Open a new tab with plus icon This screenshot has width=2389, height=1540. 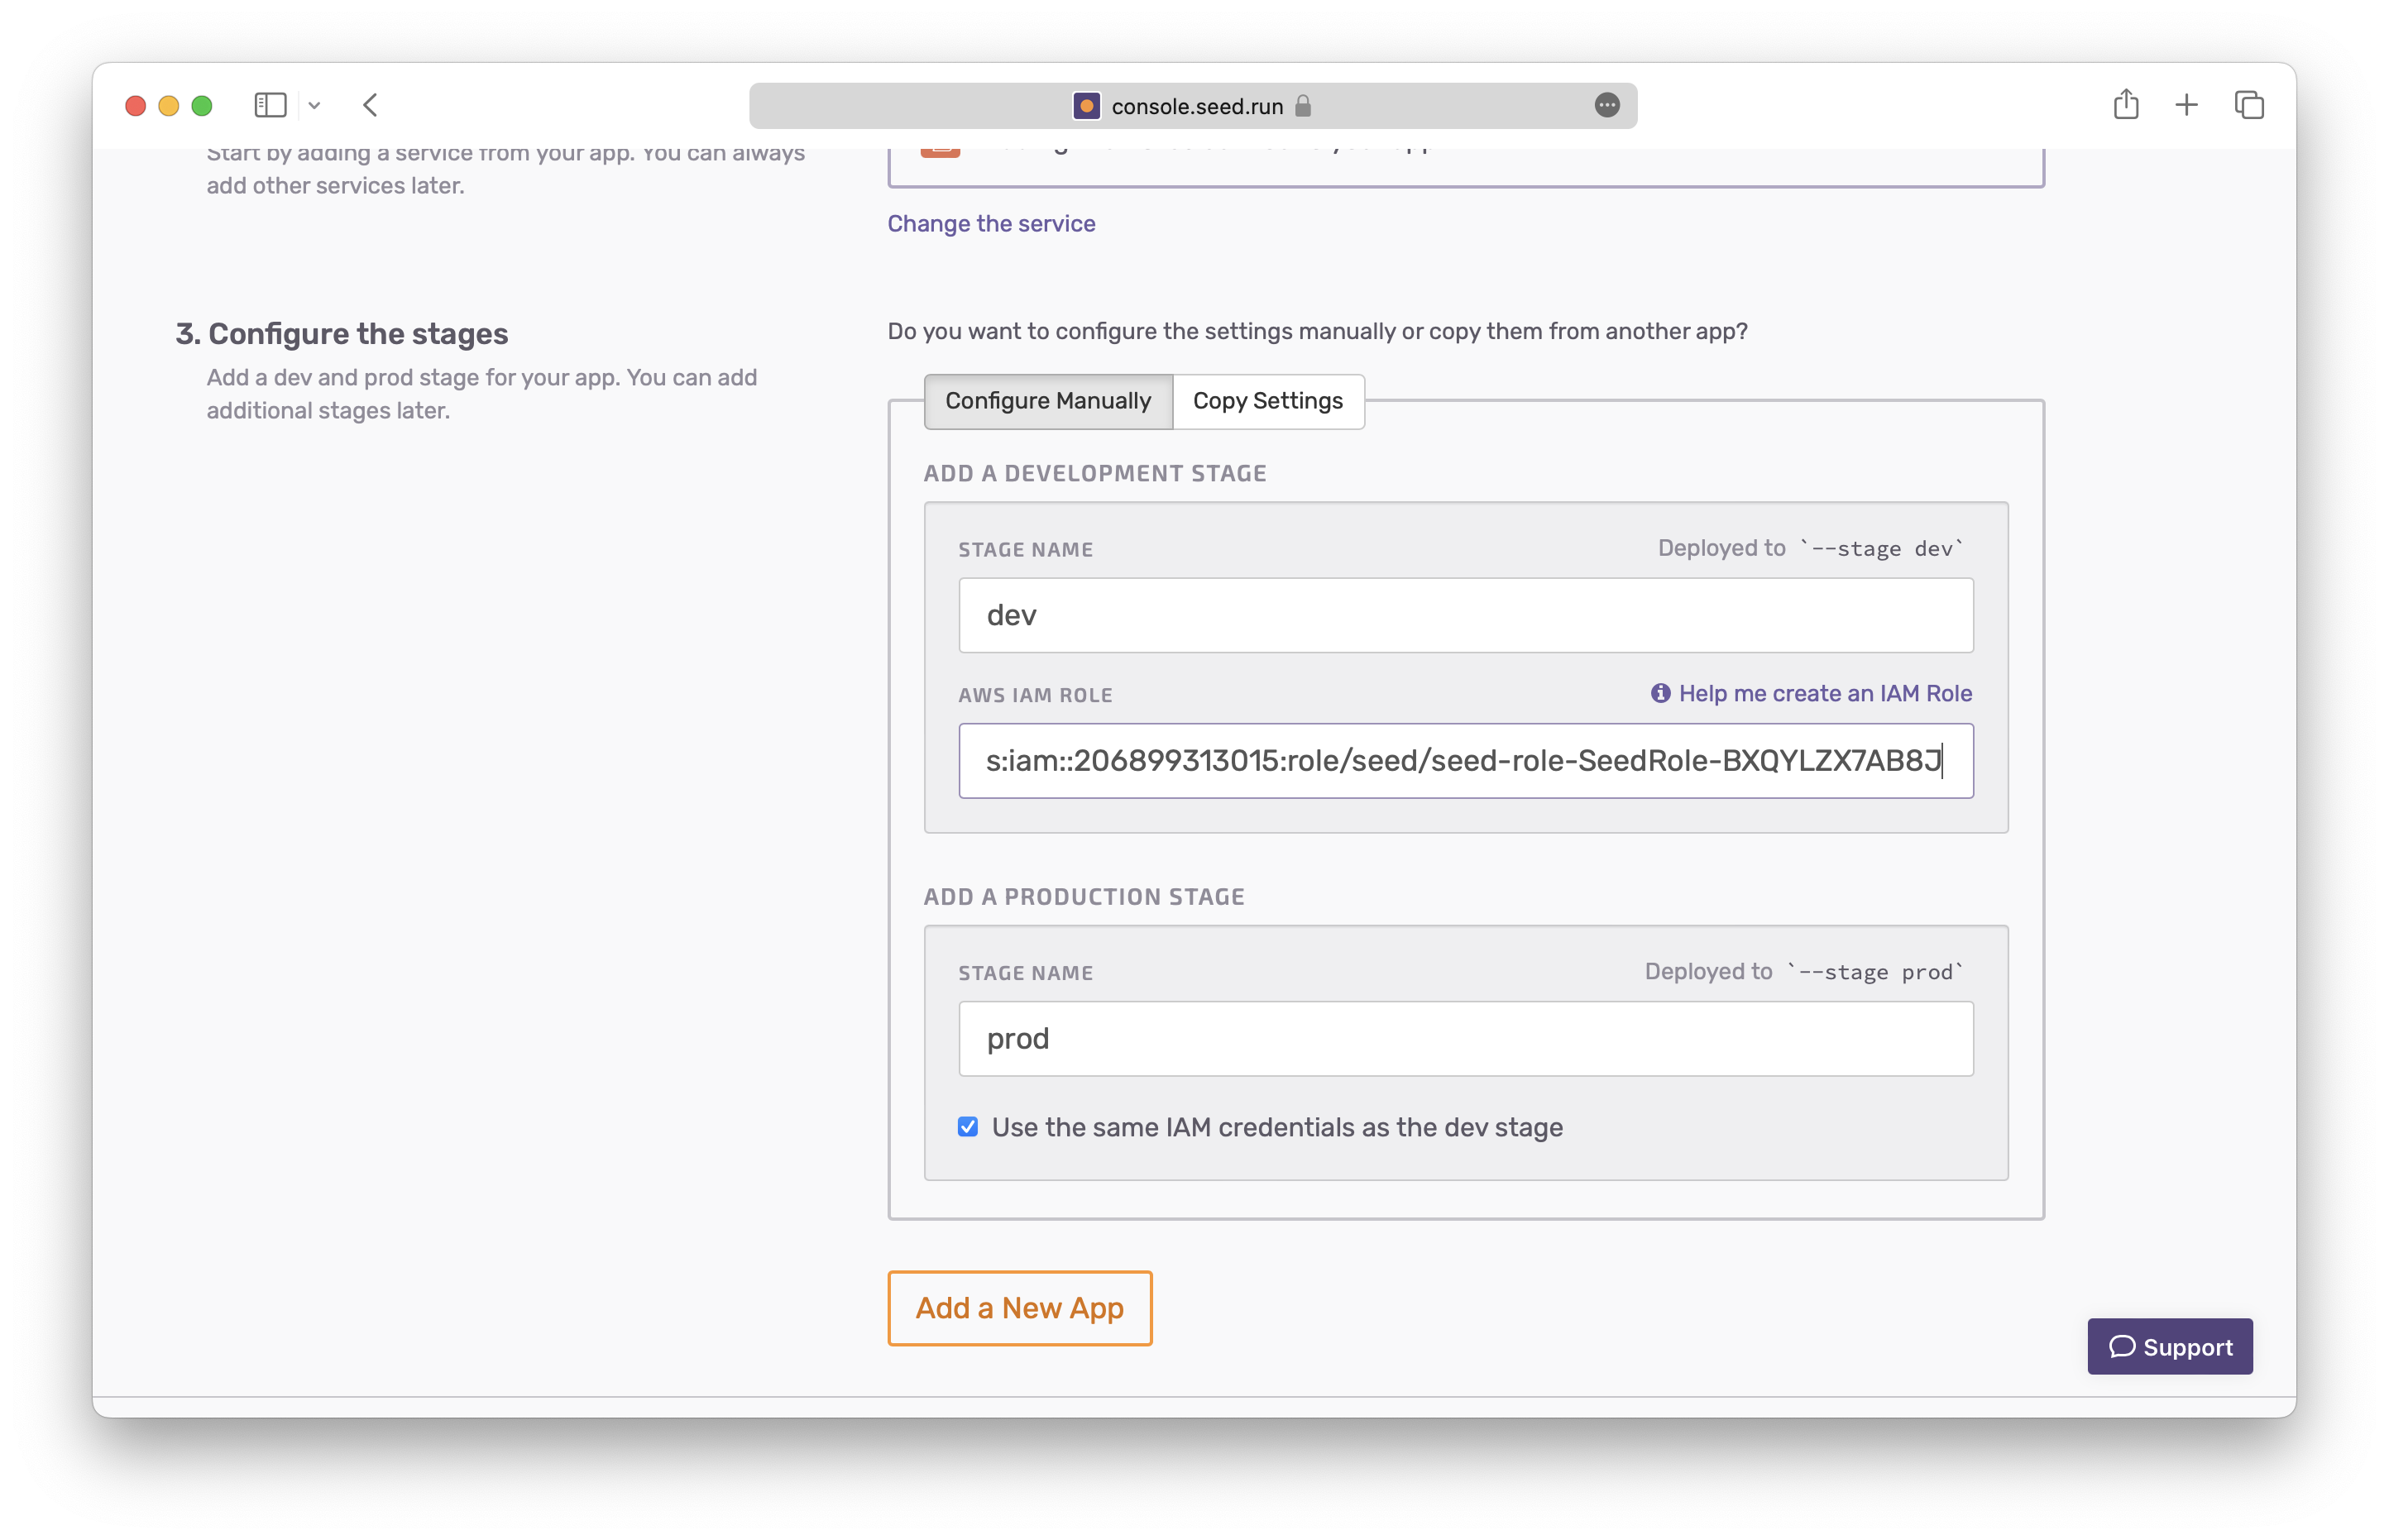coord(2186,105)
